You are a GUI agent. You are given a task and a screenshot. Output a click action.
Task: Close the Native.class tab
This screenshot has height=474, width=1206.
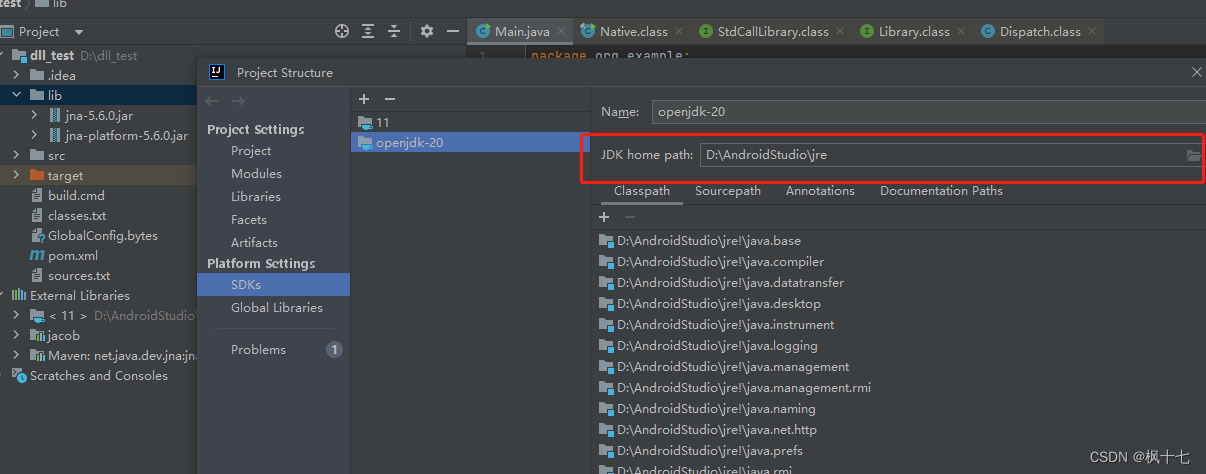678,32
